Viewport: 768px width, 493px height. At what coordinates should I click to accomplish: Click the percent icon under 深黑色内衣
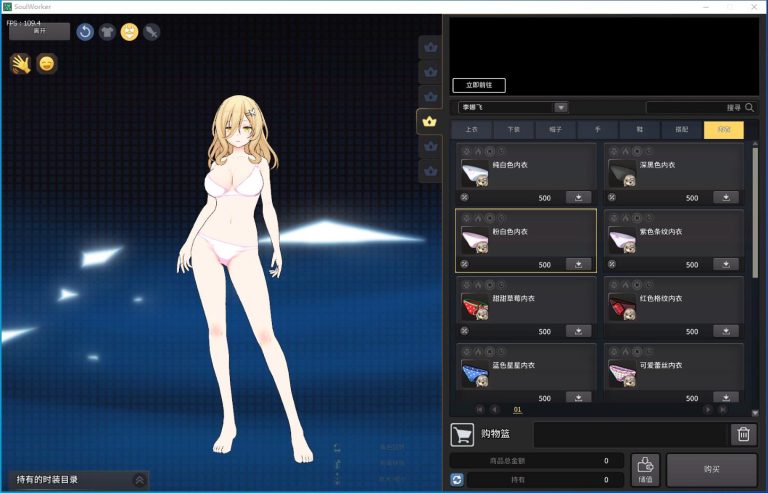(x=612, y=197)
